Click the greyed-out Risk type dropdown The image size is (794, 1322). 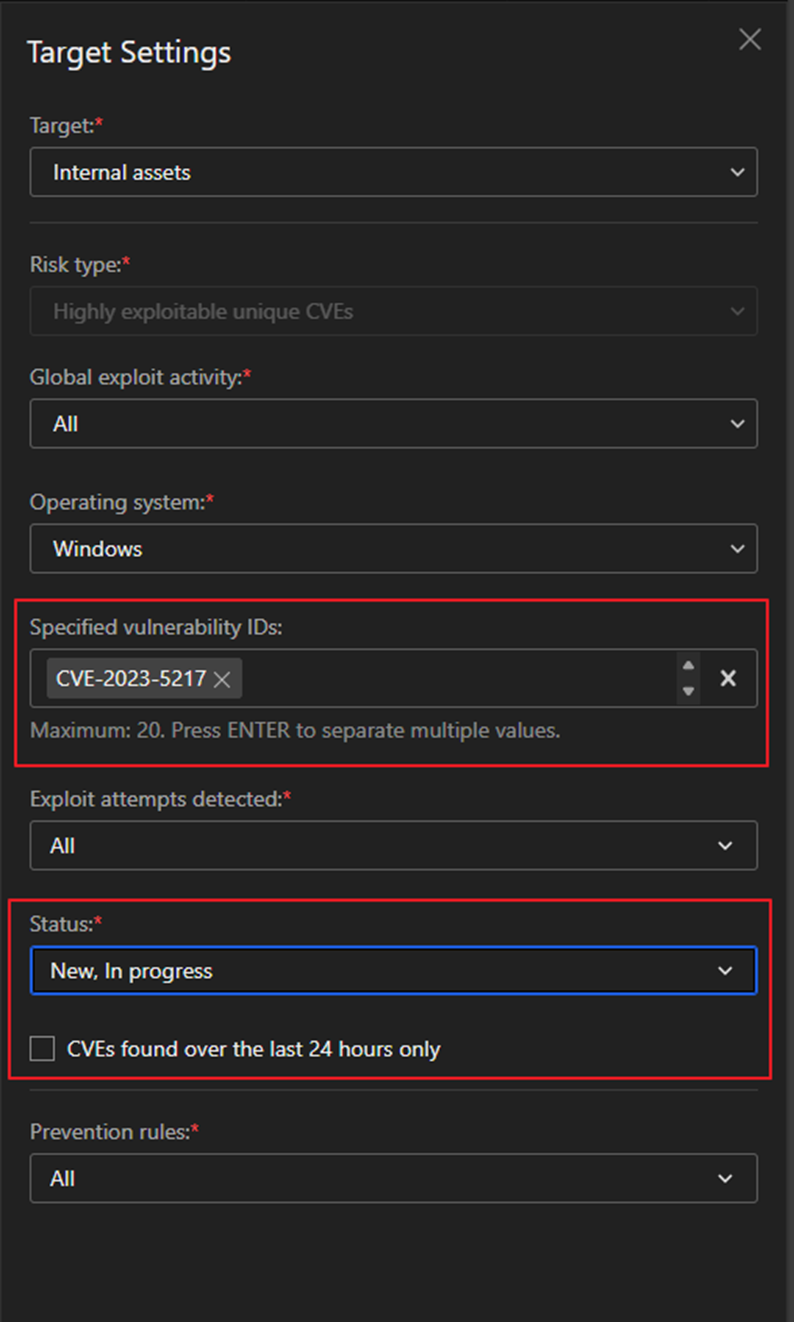392,312
